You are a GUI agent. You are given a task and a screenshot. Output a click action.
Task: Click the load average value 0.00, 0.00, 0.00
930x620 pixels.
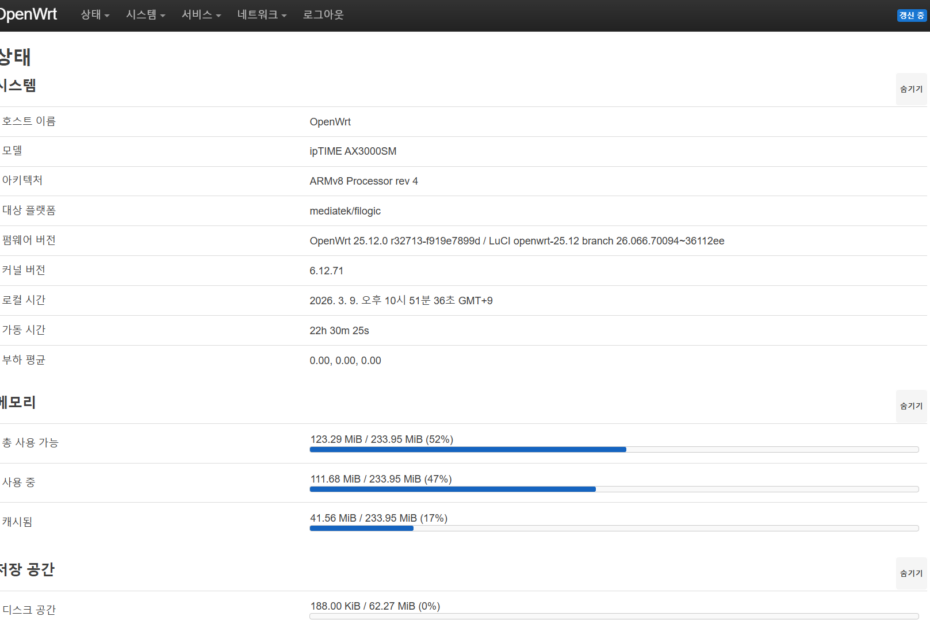pyautogui.click(x=345, y=360)
